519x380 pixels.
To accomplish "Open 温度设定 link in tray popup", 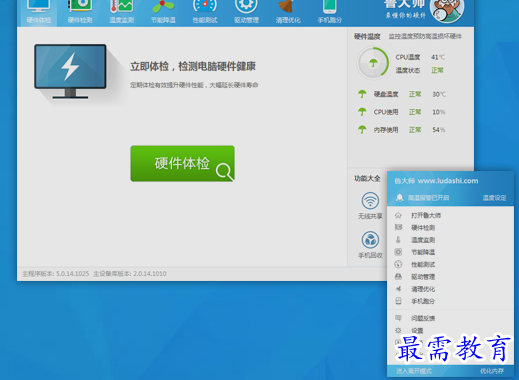I will (494, 198).
